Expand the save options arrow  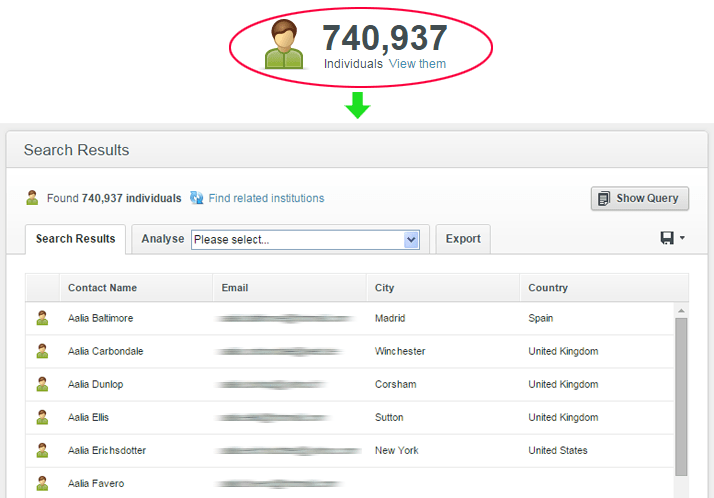pyautogui.click(x=682, y=238)
